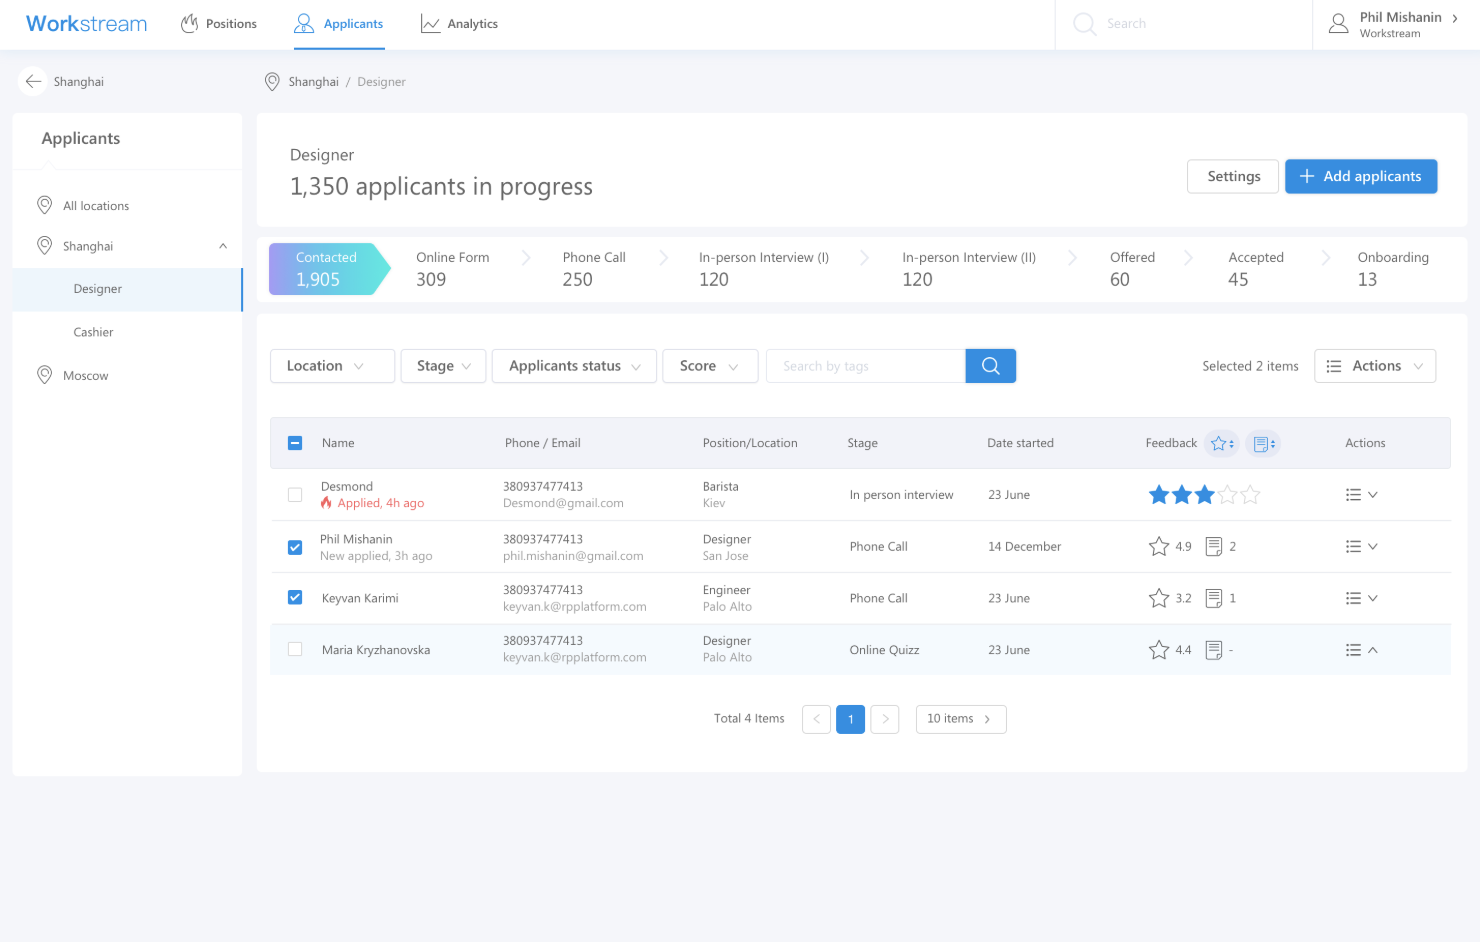Click the flame icon beside Applied, 4h ago
This screenshot has height=942, width=1480.
click(x=326, y=503)
